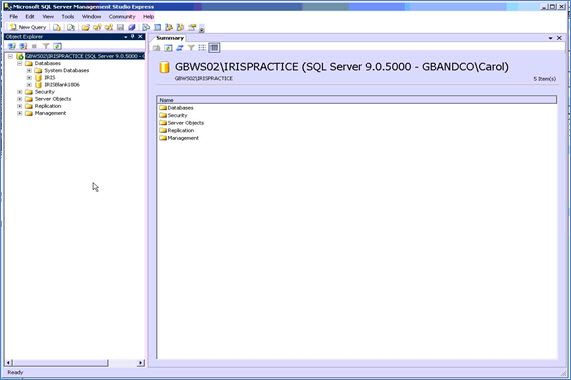Screen dimensions: 571x380
Task: Expand the Management tree node
Action: (20, 113)
